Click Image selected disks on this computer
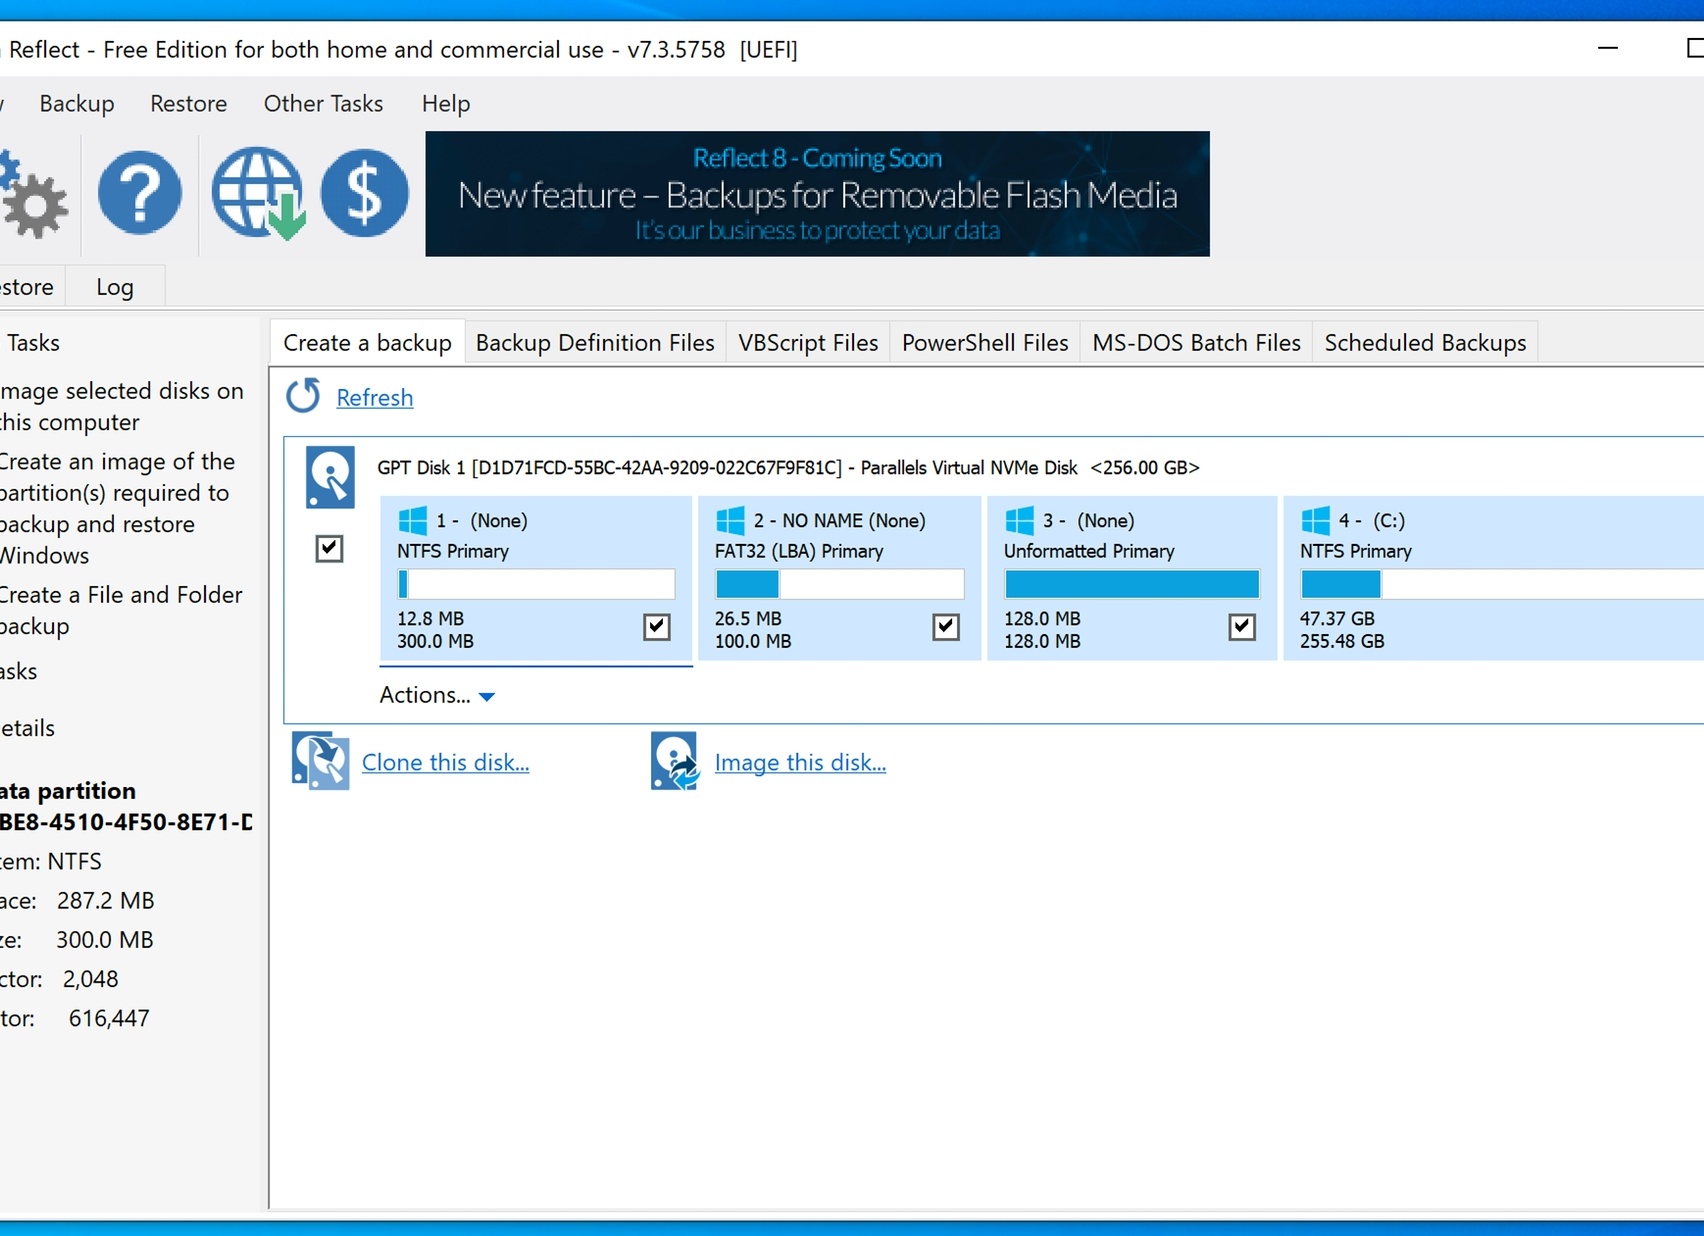The height and width of the screenshot is (1236, 1704). pos(122,406)
